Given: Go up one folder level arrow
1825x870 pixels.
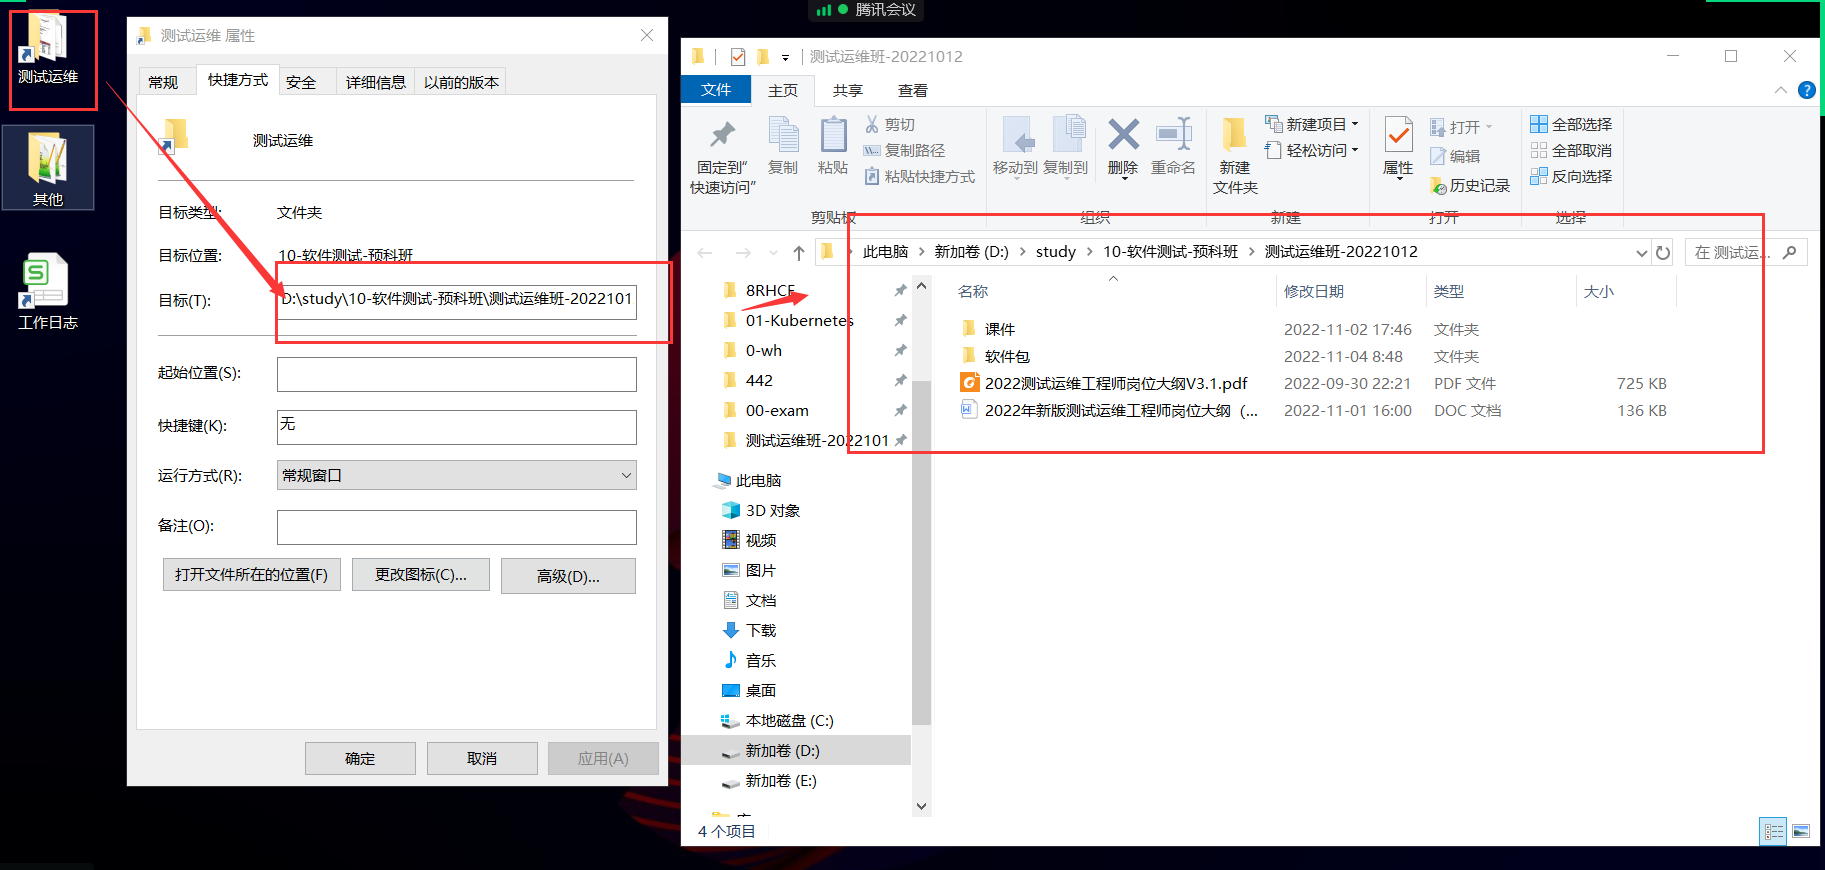Looking at the screenshot, I should pos(799,253).
